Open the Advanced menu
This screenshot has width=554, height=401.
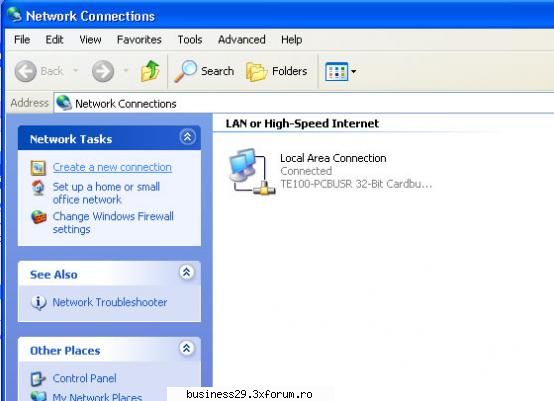[x=242, y=40]
